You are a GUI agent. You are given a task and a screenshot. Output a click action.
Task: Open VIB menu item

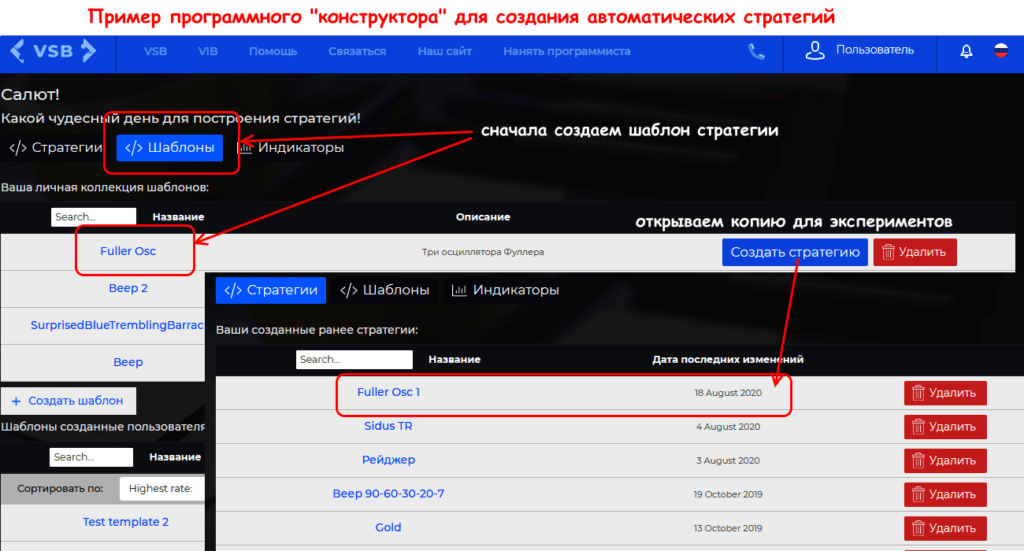click(x=208, y=51)
